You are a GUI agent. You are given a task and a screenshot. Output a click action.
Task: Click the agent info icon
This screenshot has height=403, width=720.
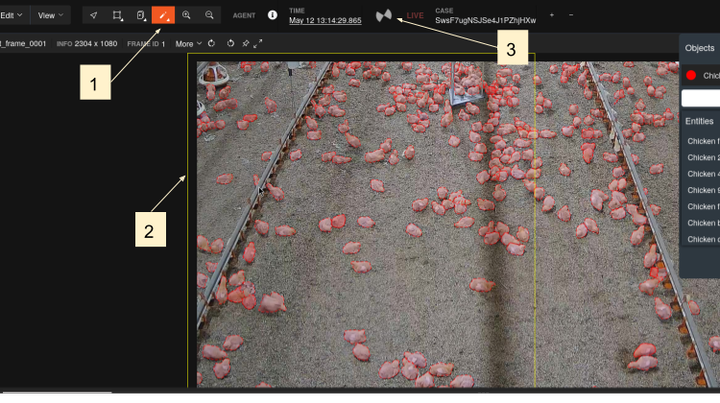(x=273, y=15)
